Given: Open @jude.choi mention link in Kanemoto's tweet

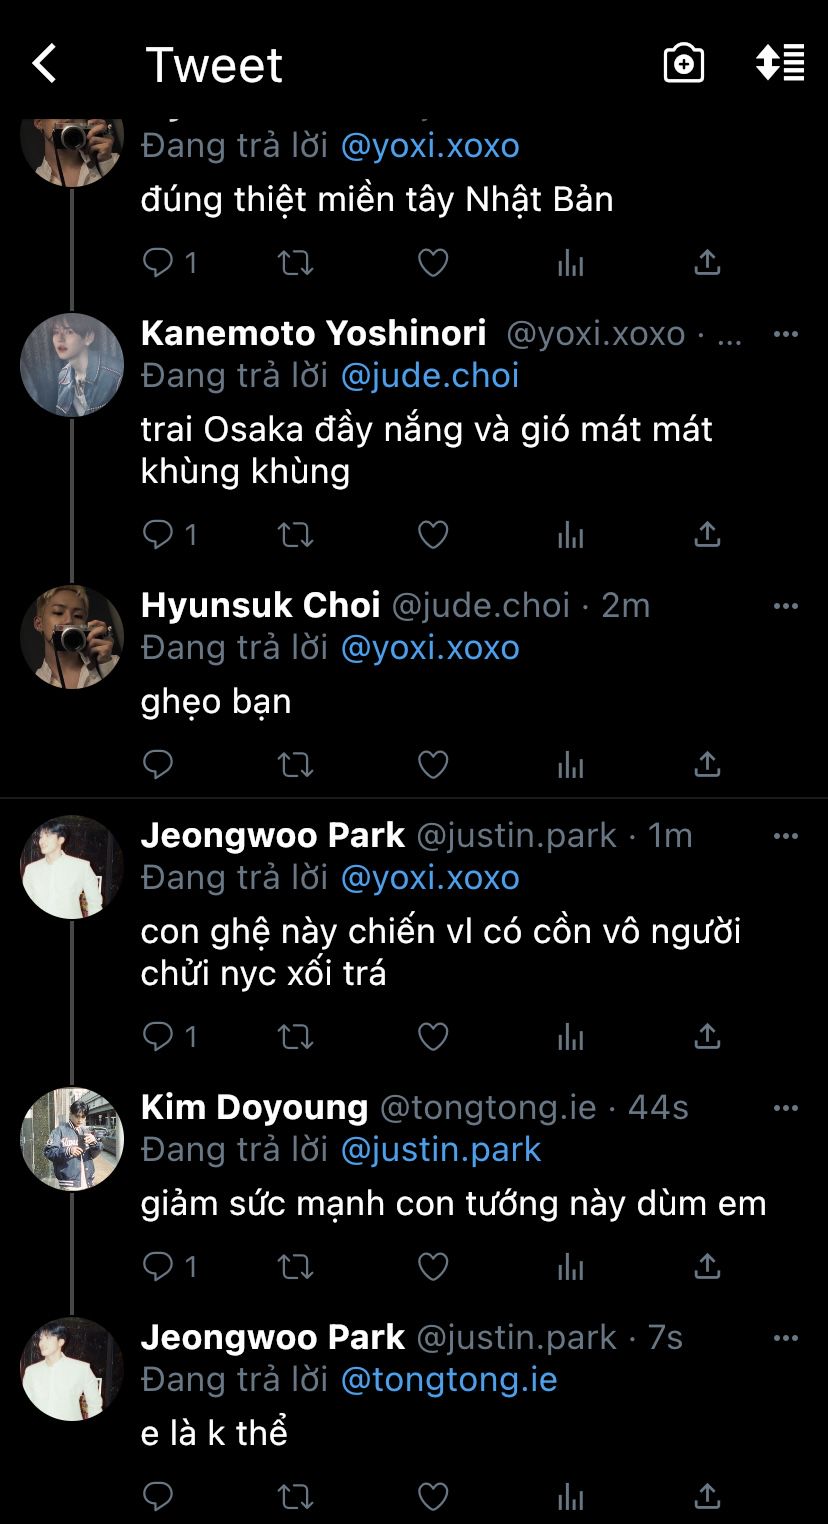Looking at the screenshot, I should tap(430, 376).
